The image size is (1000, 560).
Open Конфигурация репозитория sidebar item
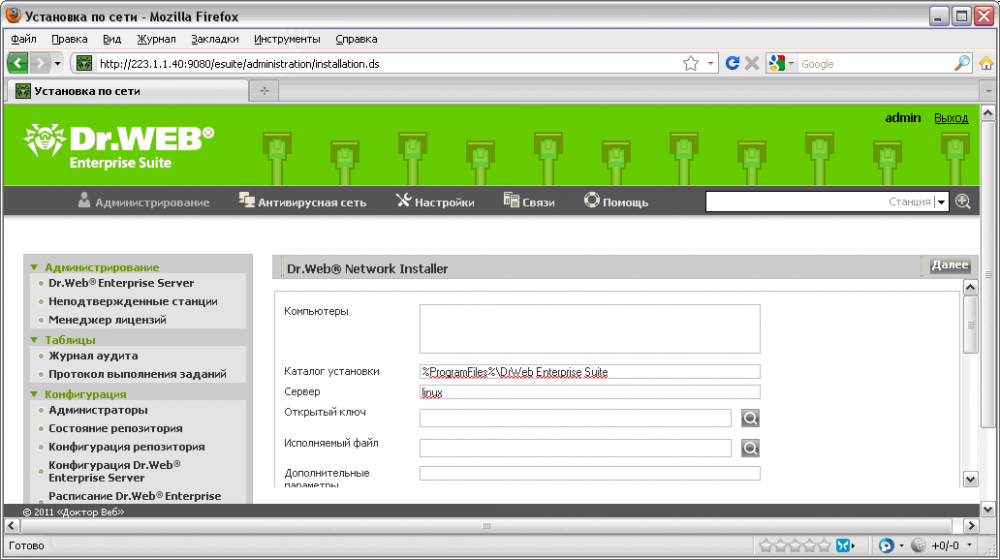click(x=126, y=446)
